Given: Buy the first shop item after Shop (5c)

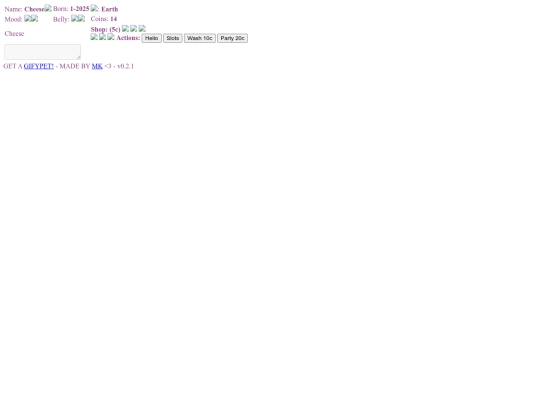Looking at the screenshot, I should click(x=125, y=28).
